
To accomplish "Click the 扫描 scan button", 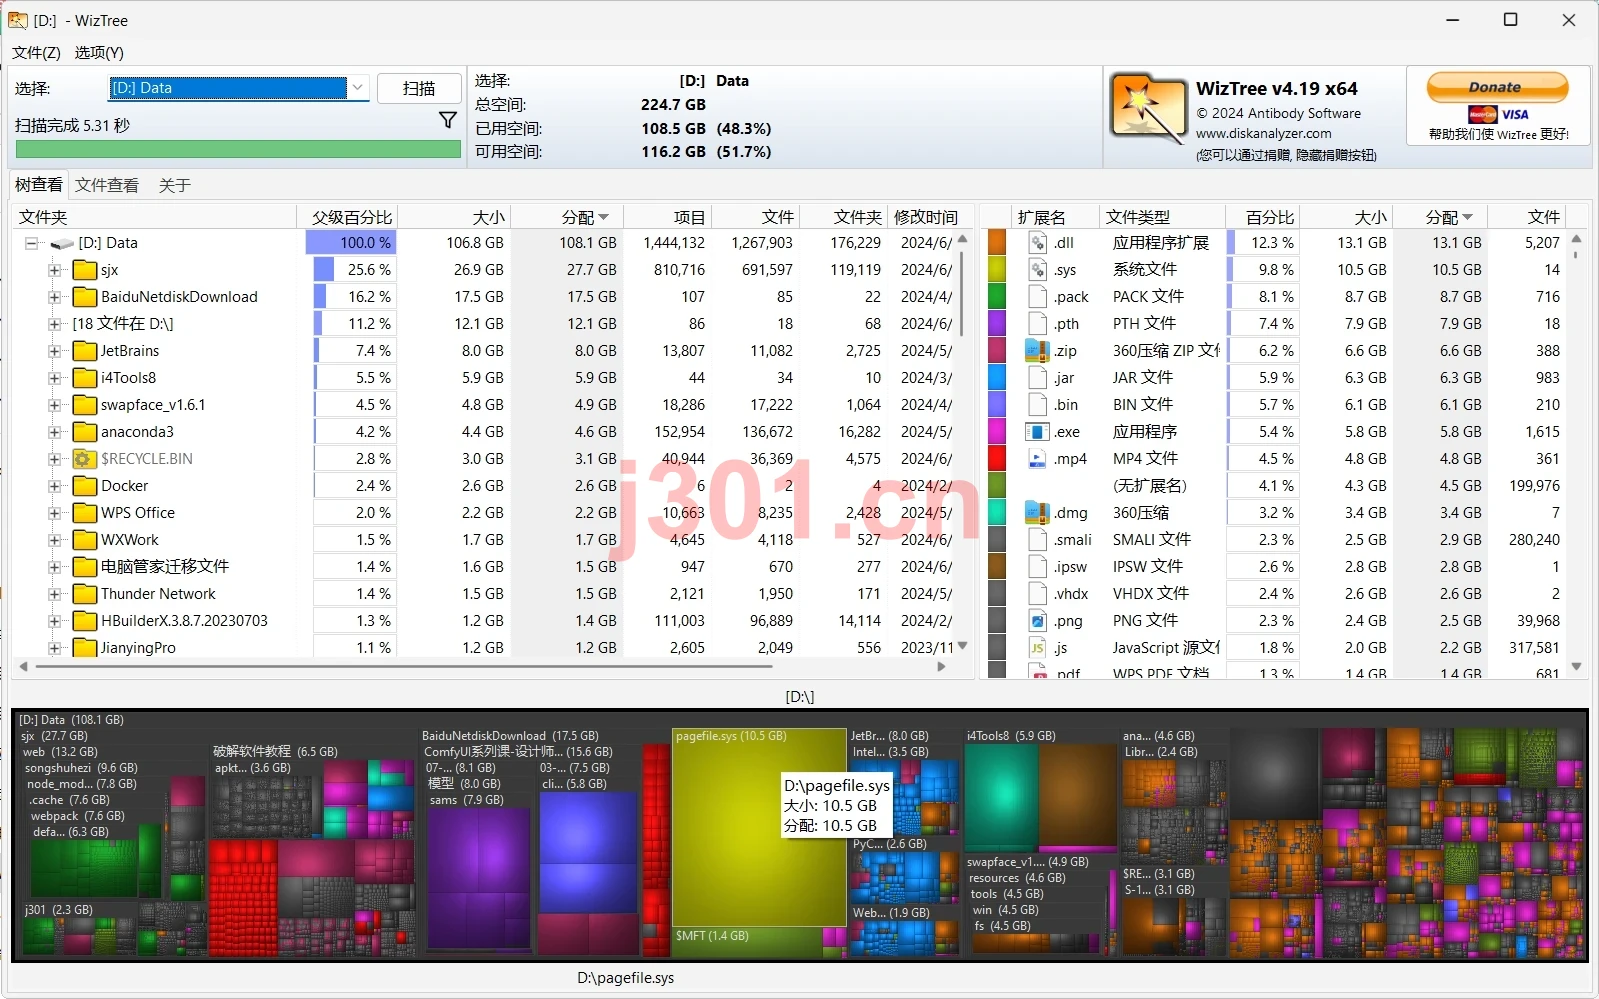I will (x=419, y=88).
